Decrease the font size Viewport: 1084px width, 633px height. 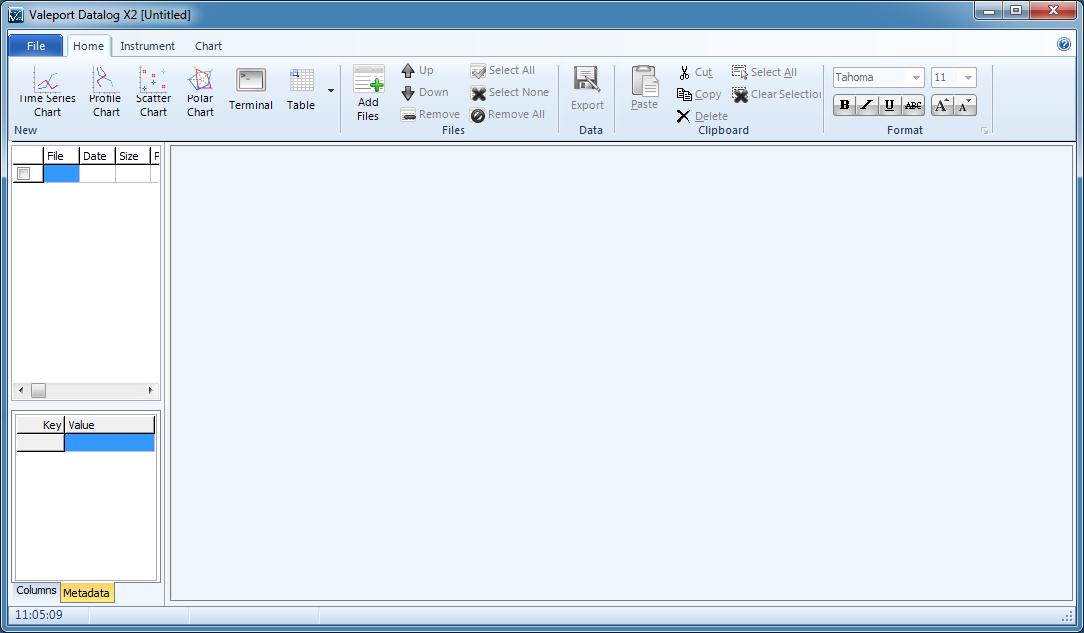(x=965, y=105)
